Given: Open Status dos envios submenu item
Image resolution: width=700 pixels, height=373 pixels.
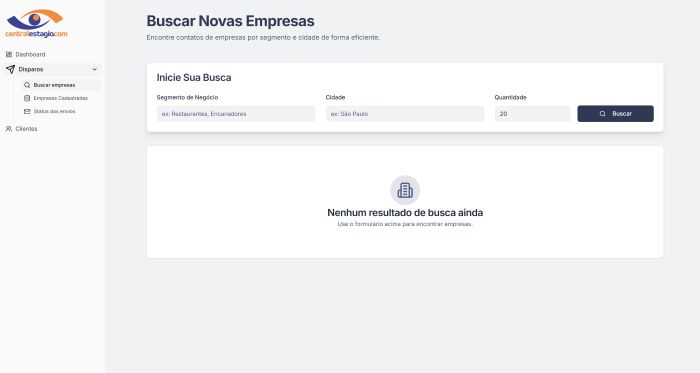Looking at the screenshot, I should [61, 111].
